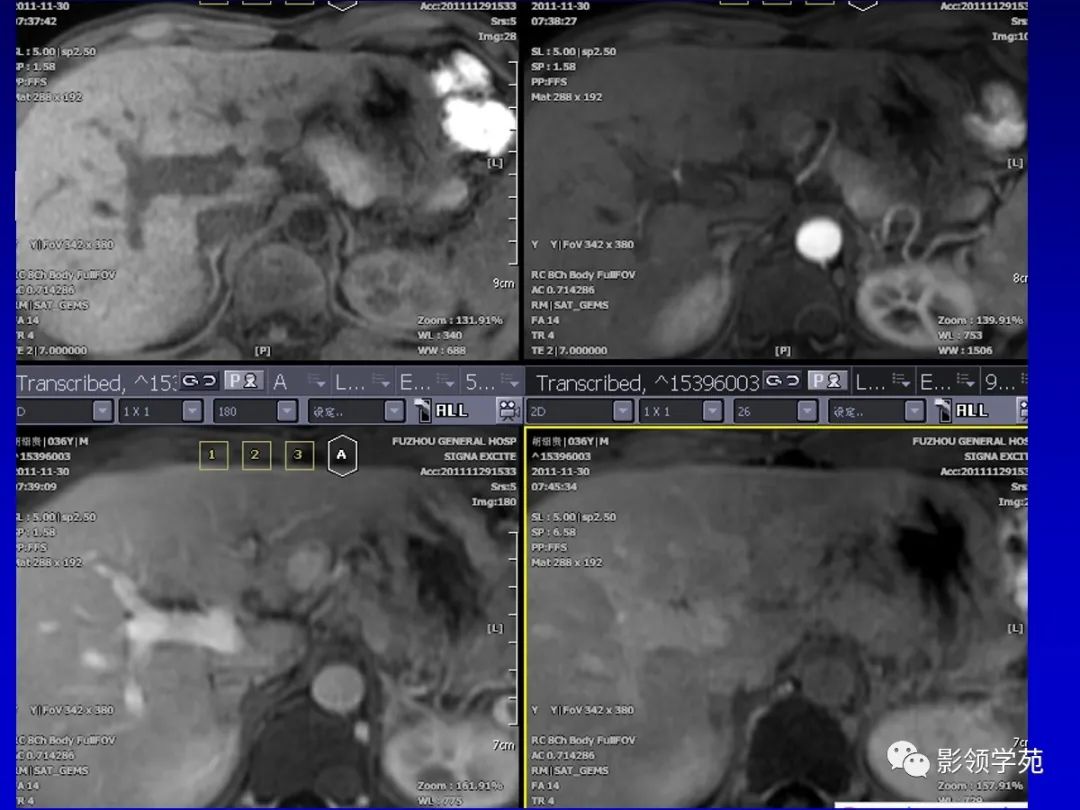
Task: Click the 'ALL' images icon in left viewer toolbar
Action: point(442,411)
